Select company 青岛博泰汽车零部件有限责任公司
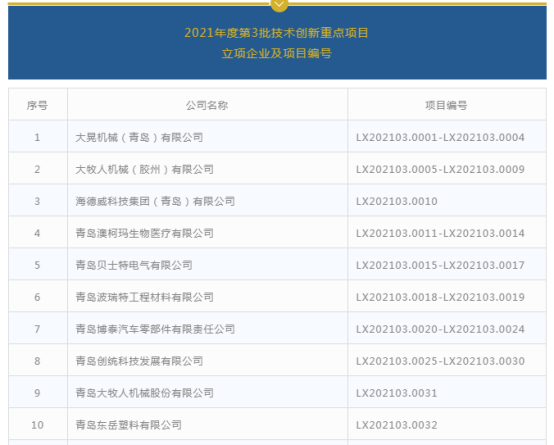Screen dimensions: 554x445 pos(155,329)
